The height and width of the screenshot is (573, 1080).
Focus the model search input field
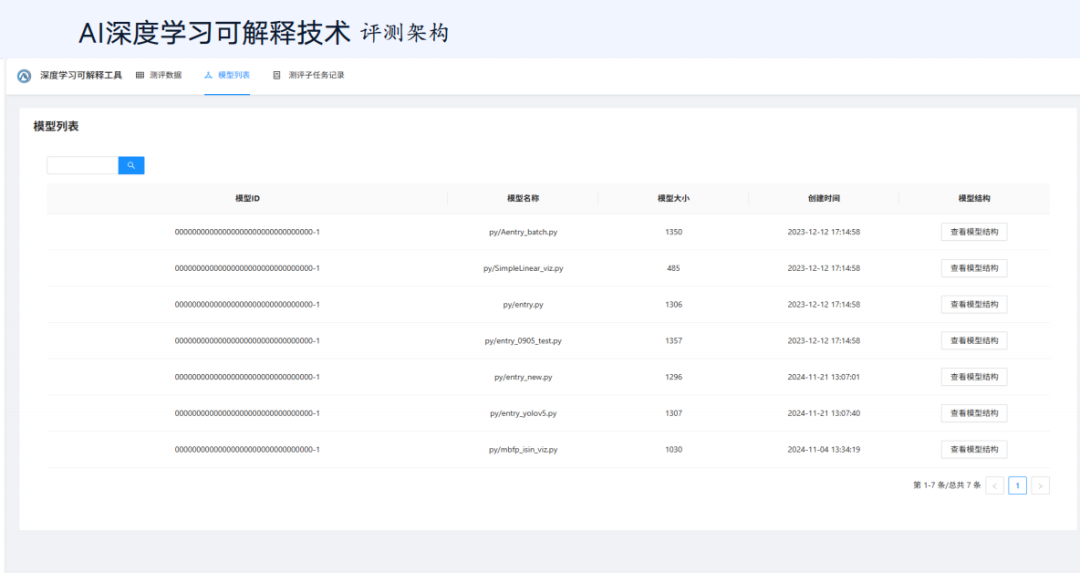83,165
